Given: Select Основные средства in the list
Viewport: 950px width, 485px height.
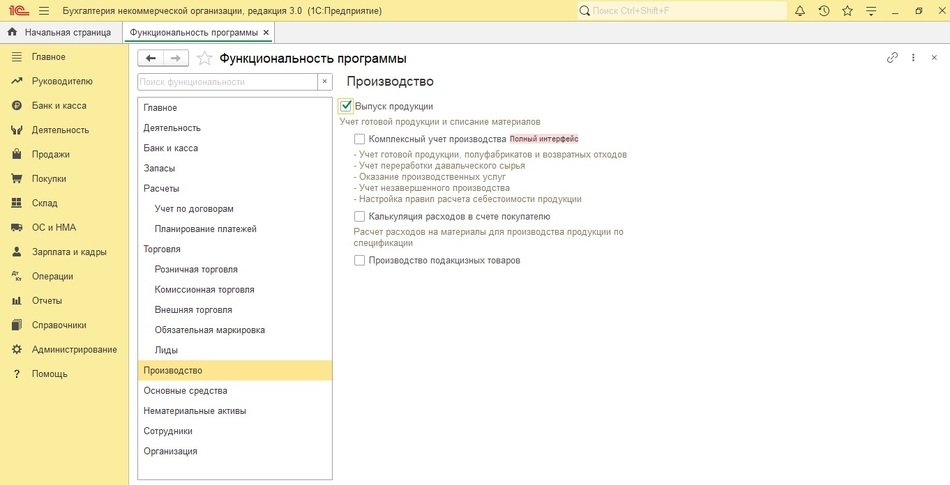Looking at the screenshot, I should pos(185,391).
